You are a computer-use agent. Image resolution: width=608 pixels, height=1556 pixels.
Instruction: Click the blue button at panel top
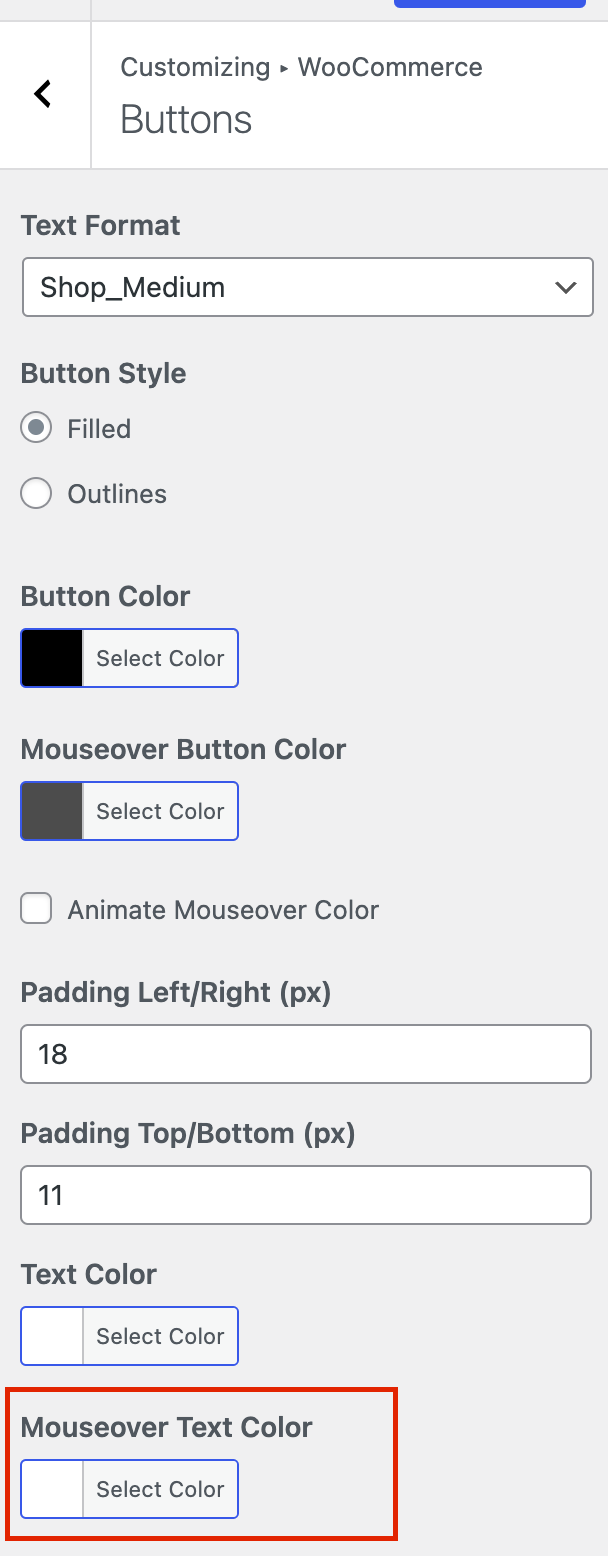489,4
